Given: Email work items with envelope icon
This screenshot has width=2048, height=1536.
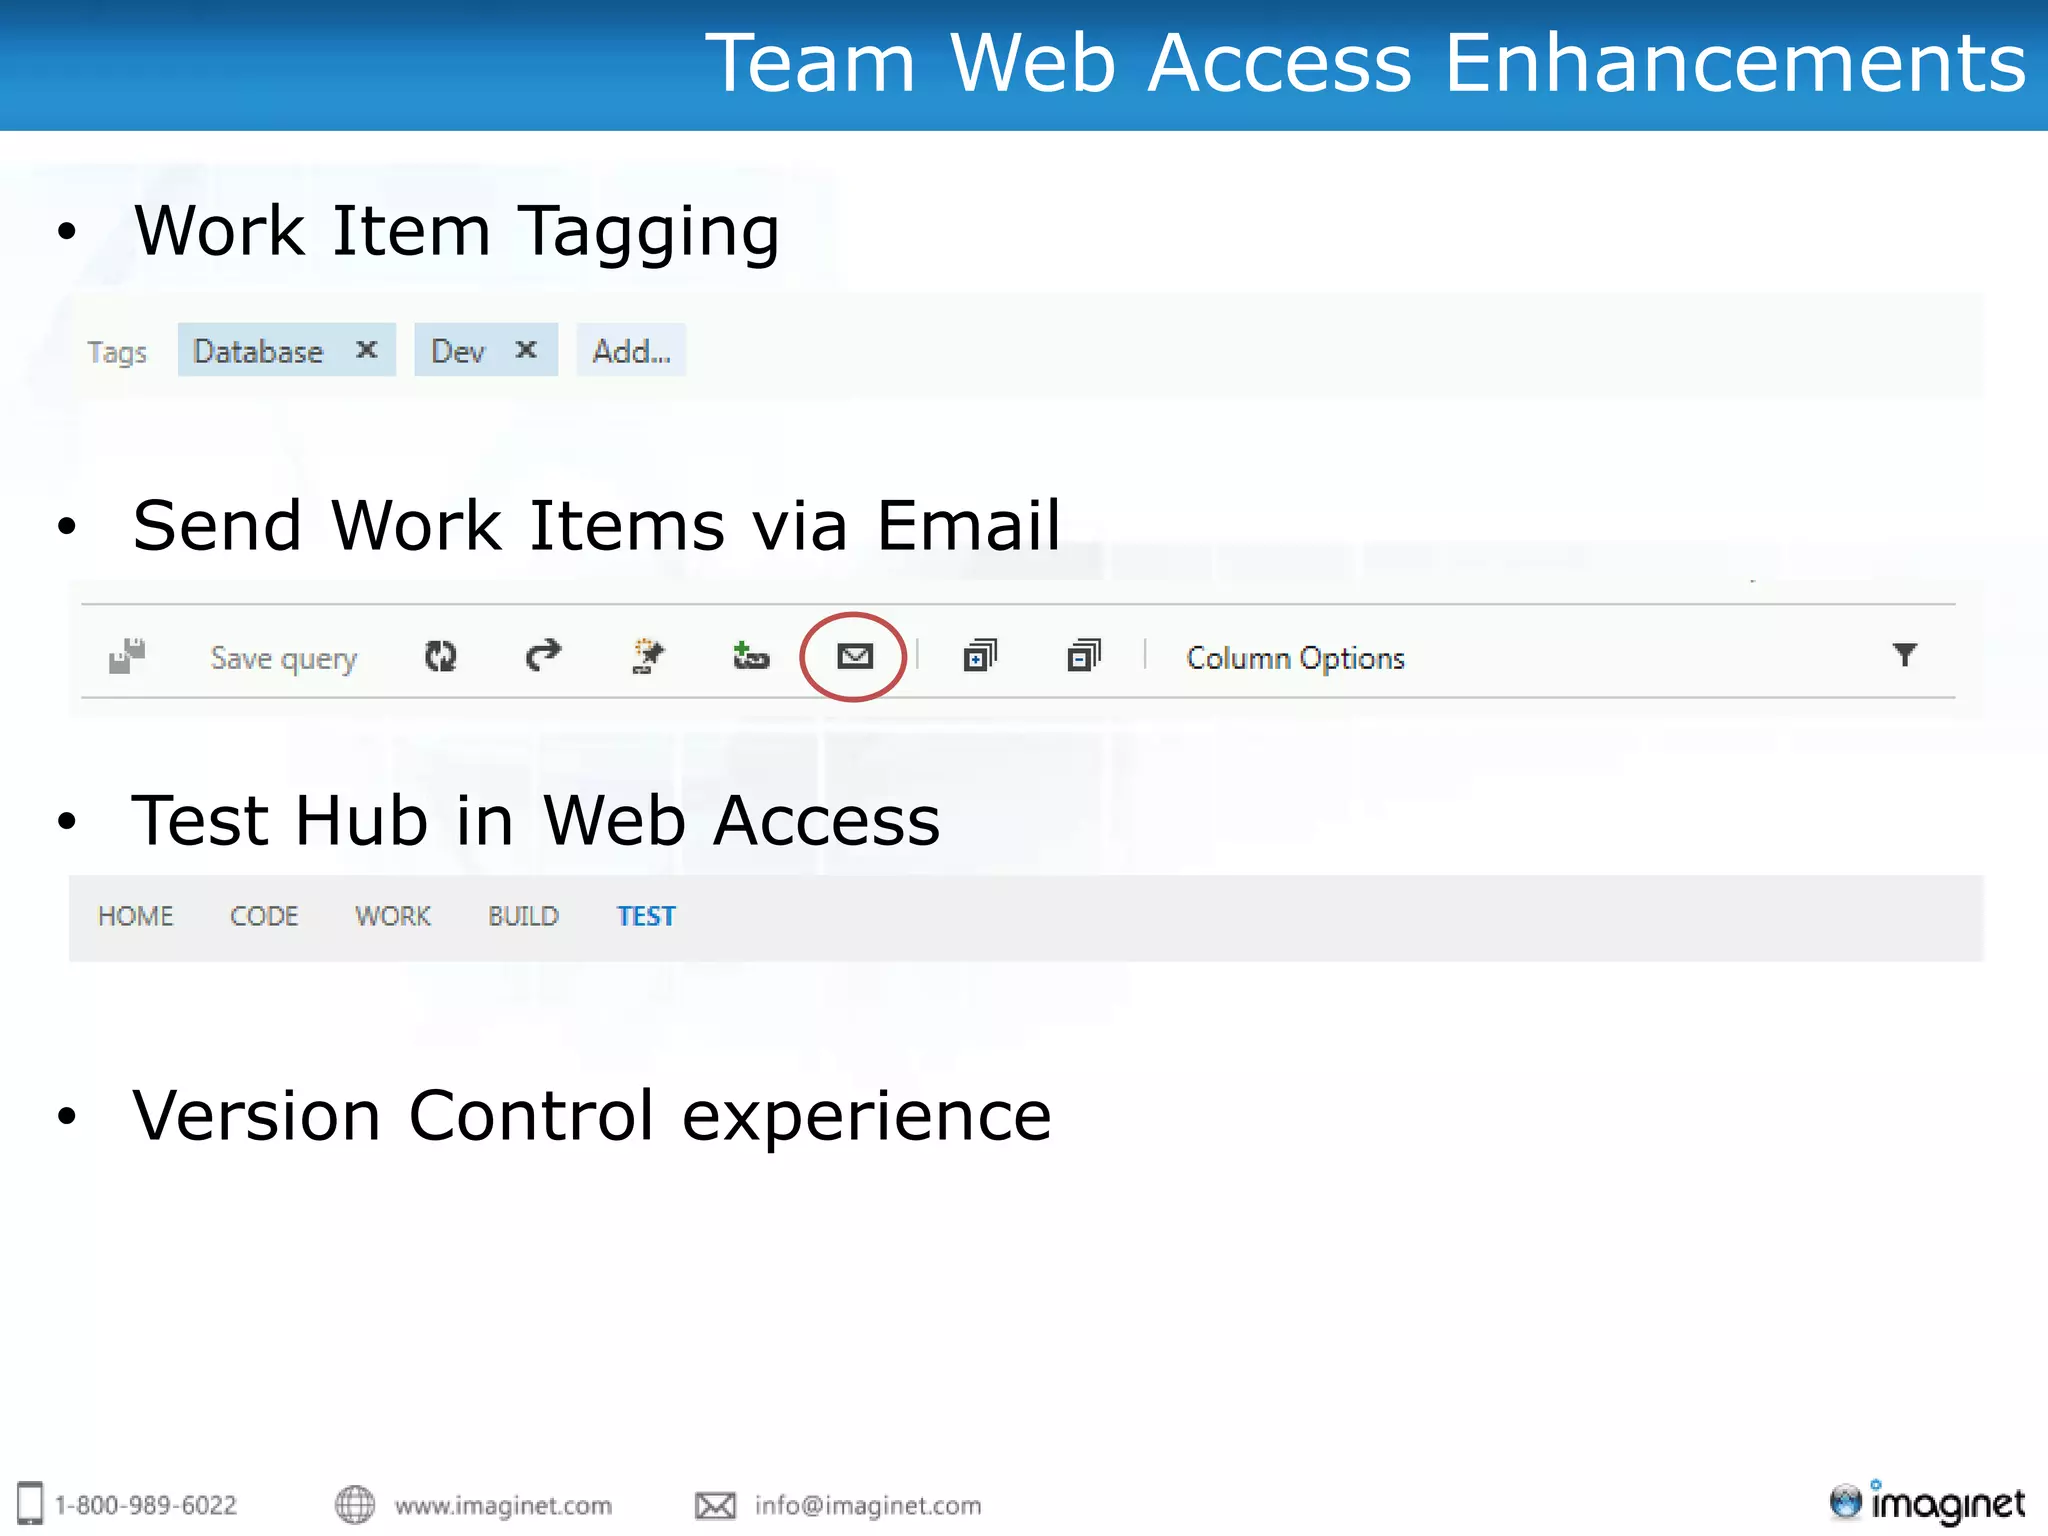Looking at the screenshot, I should 855,656.
